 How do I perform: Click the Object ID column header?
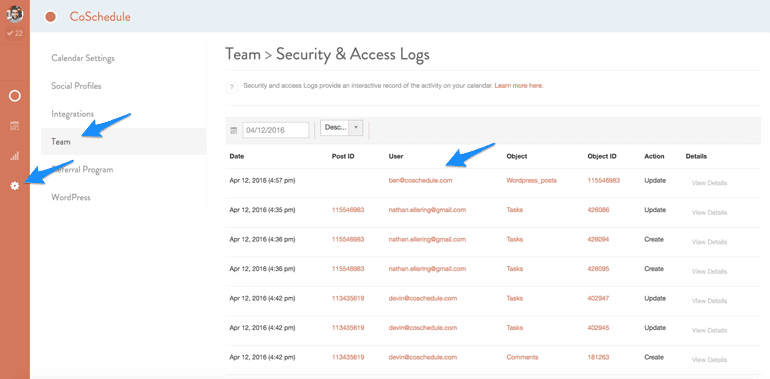pyautogui.click(x=602, y=157)
